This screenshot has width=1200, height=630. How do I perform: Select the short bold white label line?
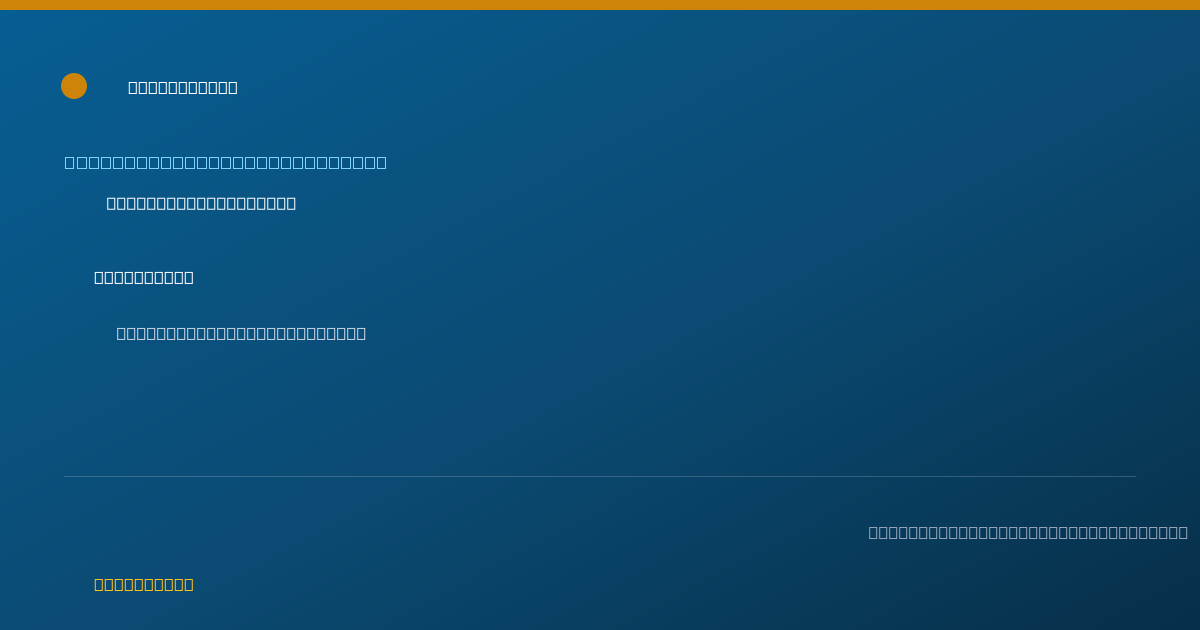coord(144,277)
